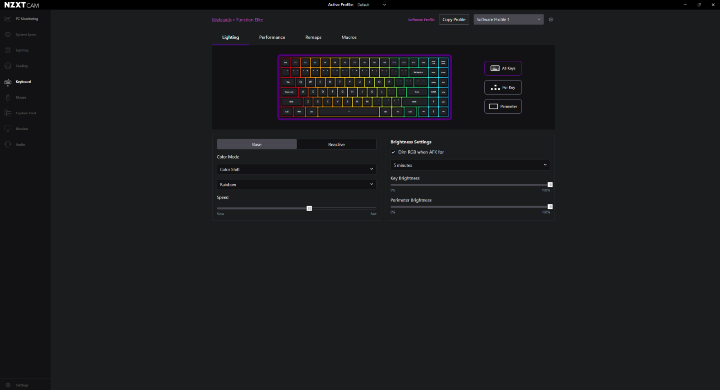This screenshot has height=390, width=720.
Task: Expand the AFK minutes dropdown
Action: pos(470,165)
